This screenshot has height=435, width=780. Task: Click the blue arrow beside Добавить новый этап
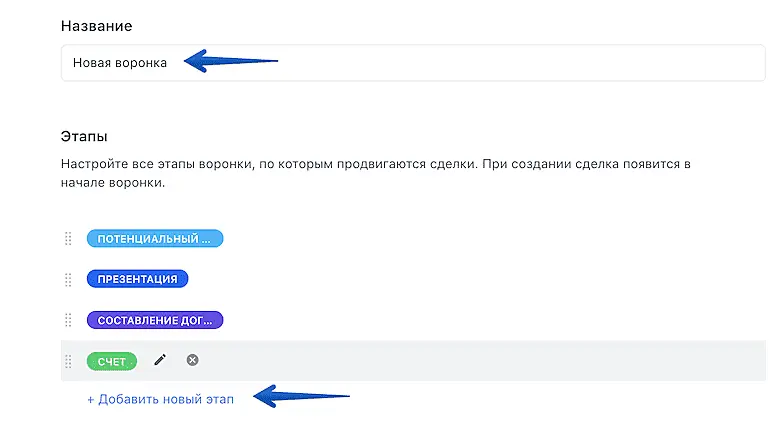pos(300,398)
